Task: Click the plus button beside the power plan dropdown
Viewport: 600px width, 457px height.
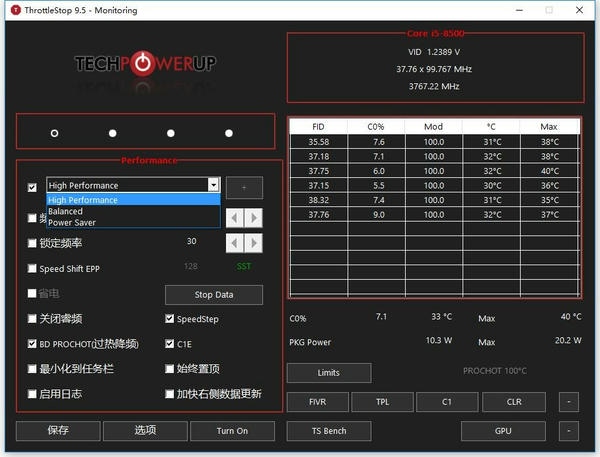Action: pos(244,188)
